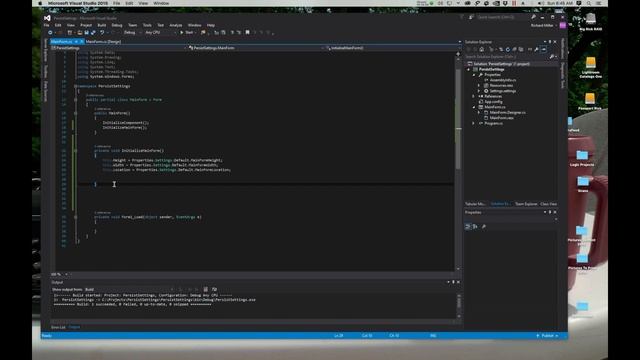Collapse the MainForm.cs node in Solution Explorer

click(474, 107)
